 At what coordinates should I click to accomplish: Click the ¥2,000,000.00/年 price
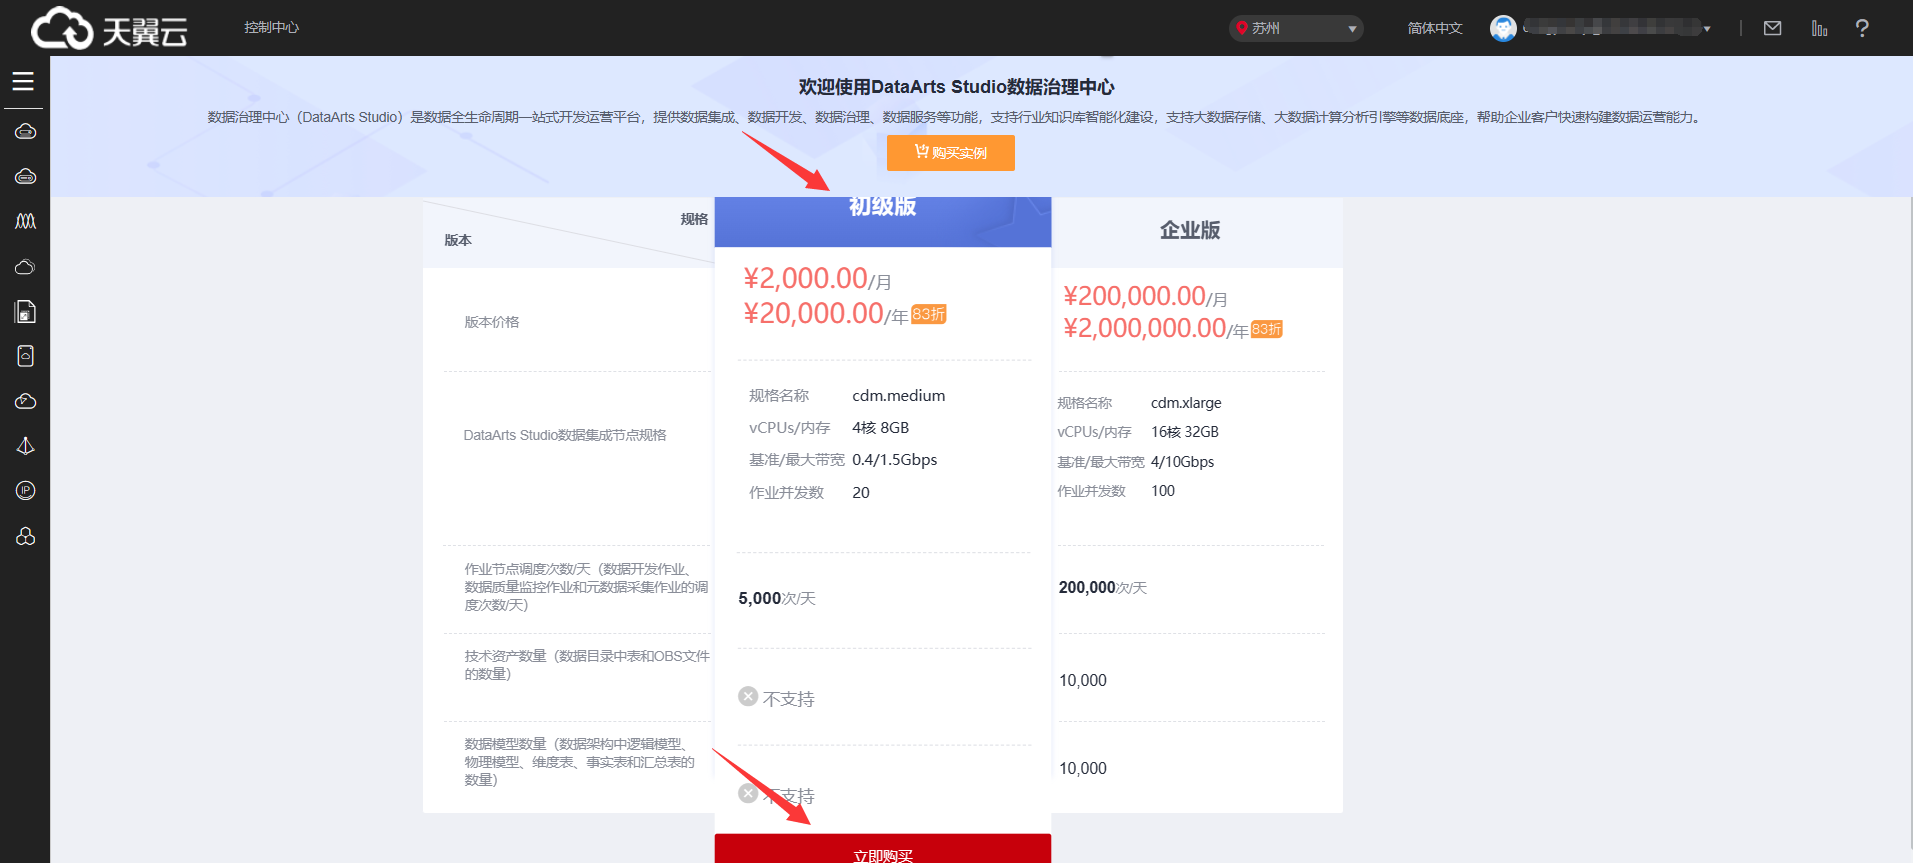[1156, 329]
